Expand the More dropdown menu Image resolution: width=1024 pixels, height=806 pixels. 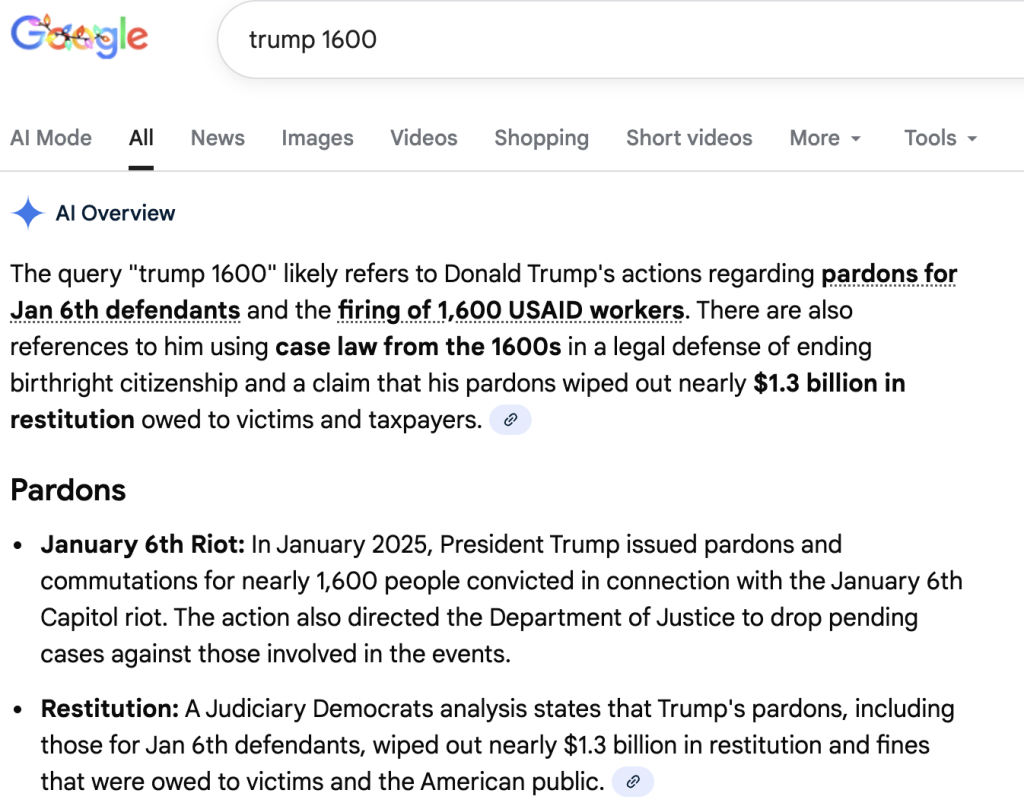[825, 138]
